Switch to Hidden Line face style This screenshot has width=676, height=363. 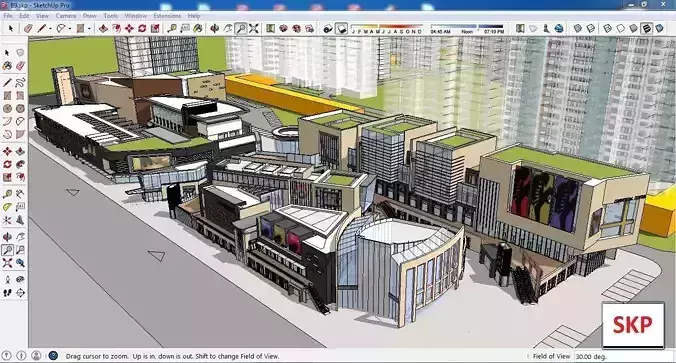[620, 28]
